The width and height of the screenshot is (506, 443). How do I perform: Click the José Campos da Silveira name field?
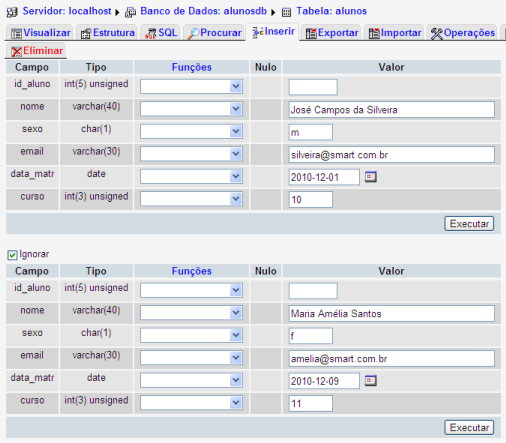click(x=392, y=110)
